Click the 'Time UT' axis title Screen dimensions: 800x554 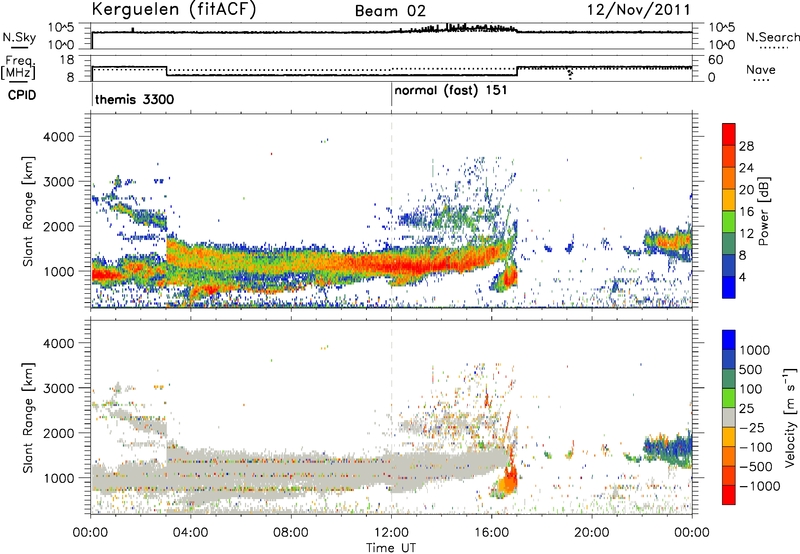(x=391, y=548)
